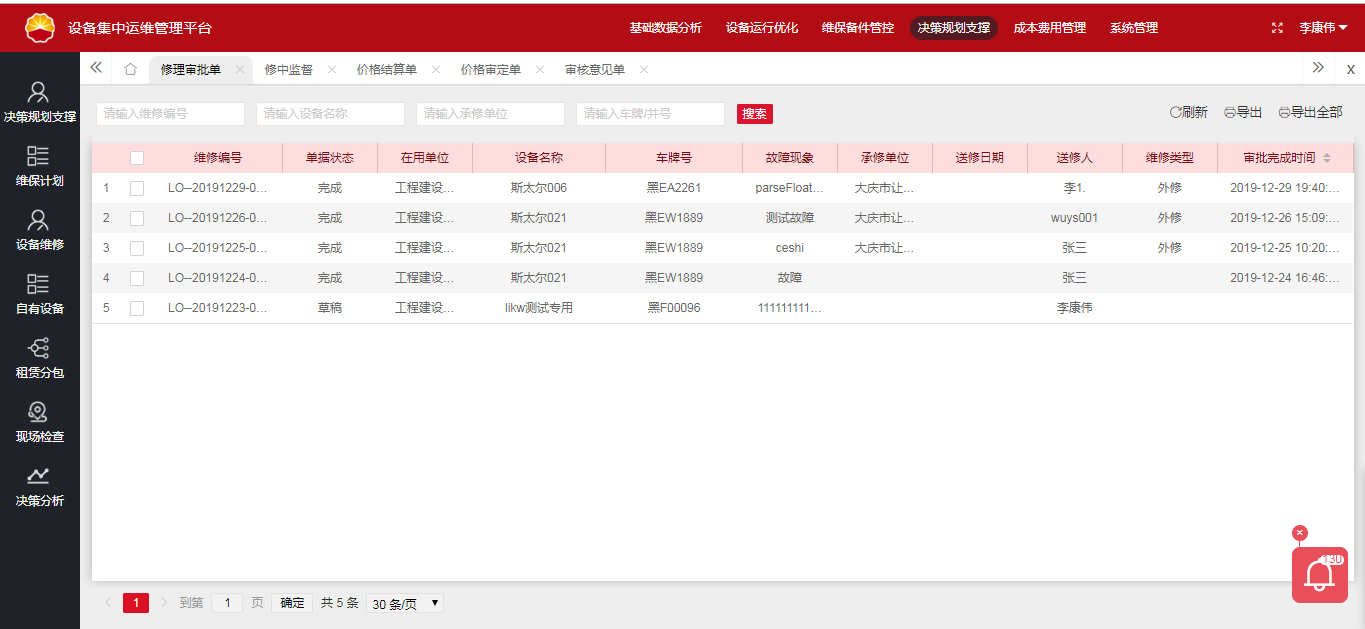
Task: Click the red 搜索 button
Action: pyautogui.click(x=754, y=114)
